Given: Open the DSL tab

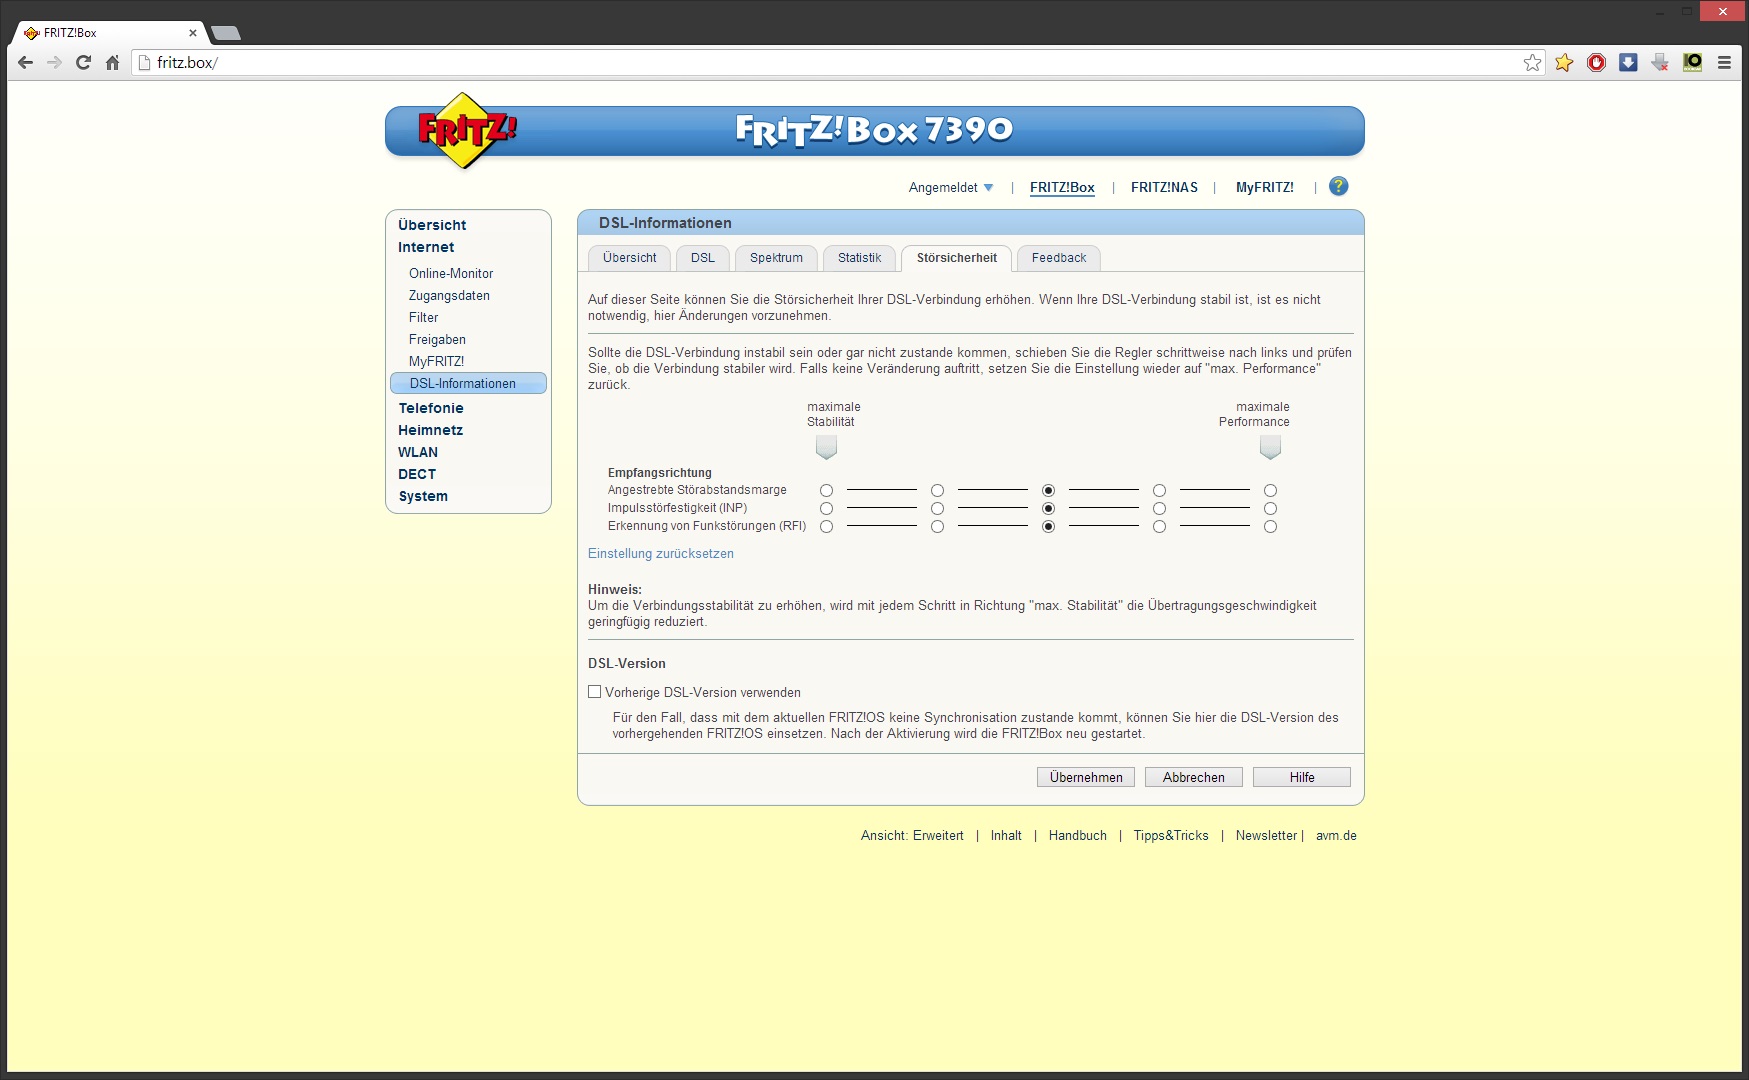Looking at the screenshot, I should [x=703, y=258].
